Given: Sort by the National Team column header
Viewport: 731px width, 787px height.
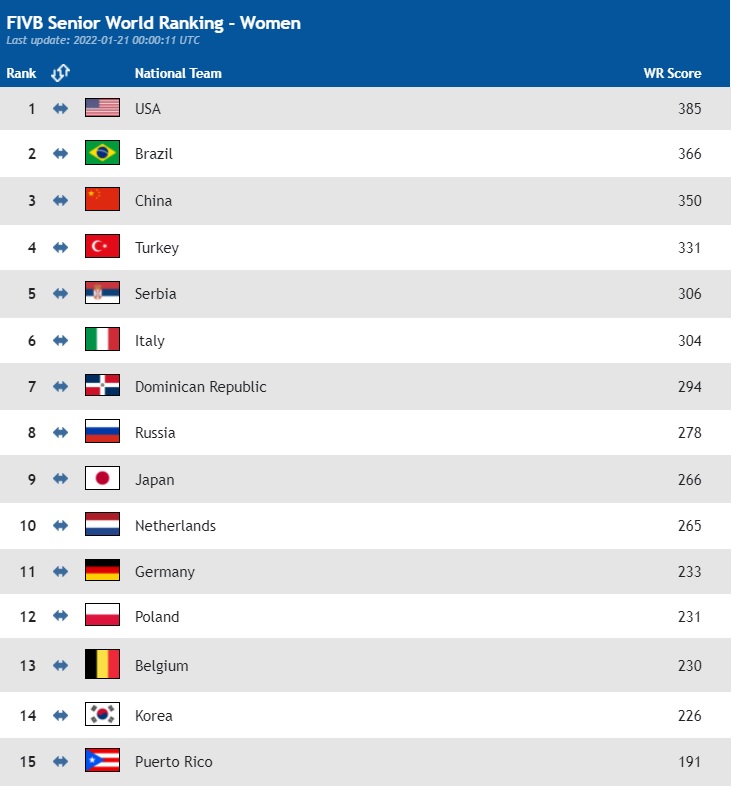Looking at the screenshot, I should click(x=178, y=73).
